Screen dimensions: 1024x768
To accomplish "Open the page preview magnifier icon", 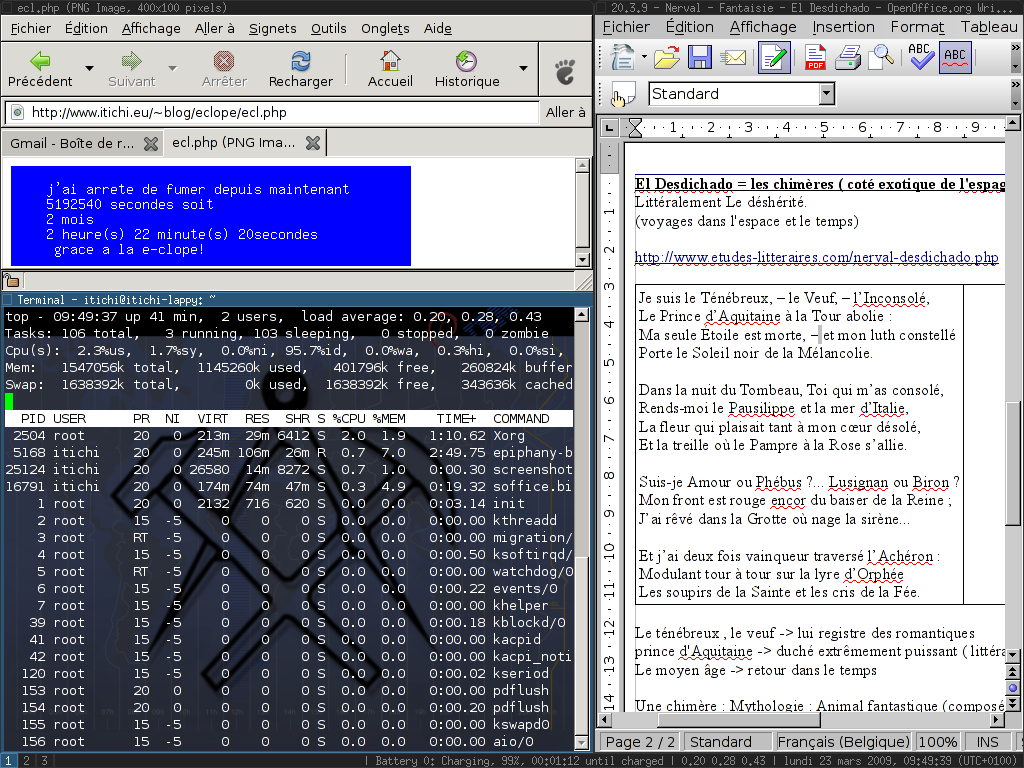I will (881, 57).
